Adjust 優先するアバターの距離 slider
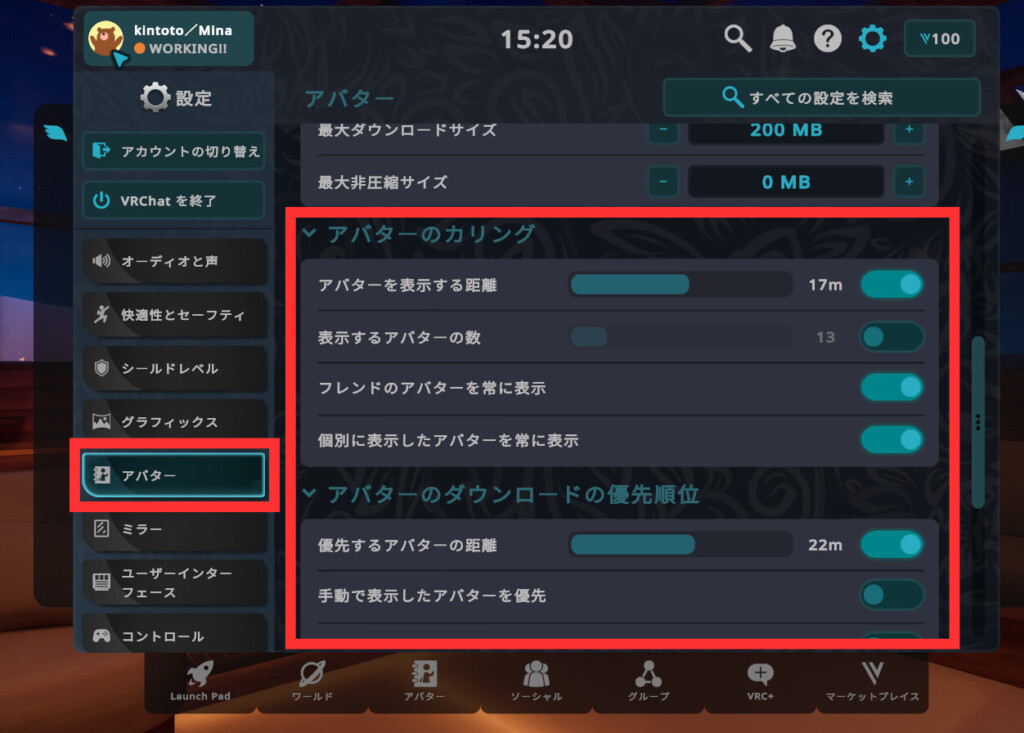This screenshot has height=733, width=1024. click(680, 544)
